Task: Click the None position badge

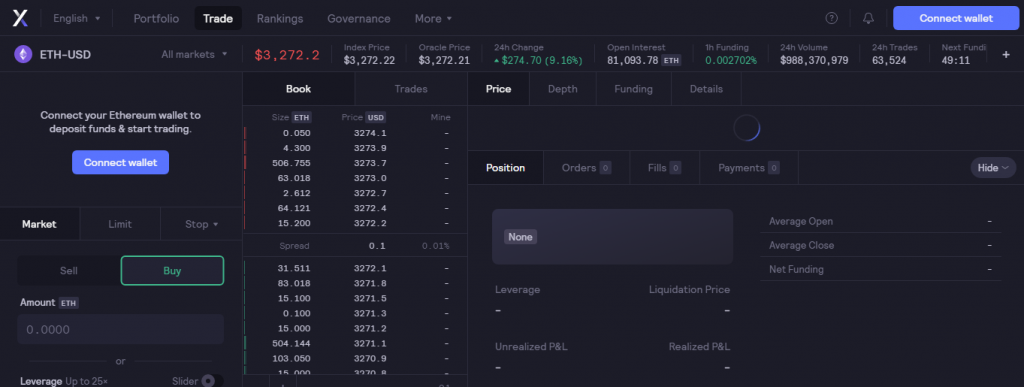Action: pos(520,237)
